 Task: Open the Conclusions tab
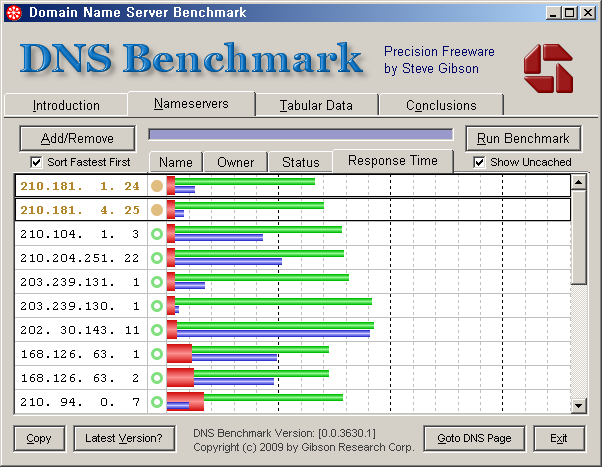(441, 105)
